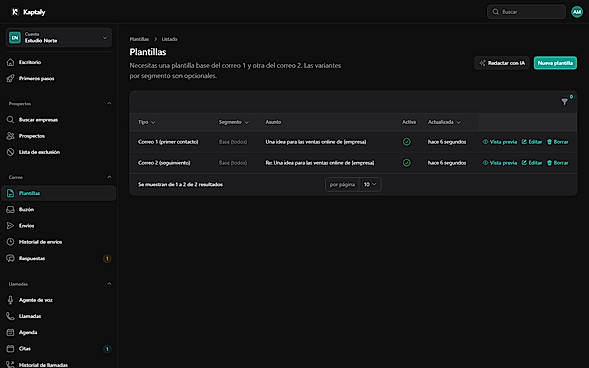
Task: Collapse the Llamadas sidebar section
Action: pyautogui.click(x=109, y=284)
